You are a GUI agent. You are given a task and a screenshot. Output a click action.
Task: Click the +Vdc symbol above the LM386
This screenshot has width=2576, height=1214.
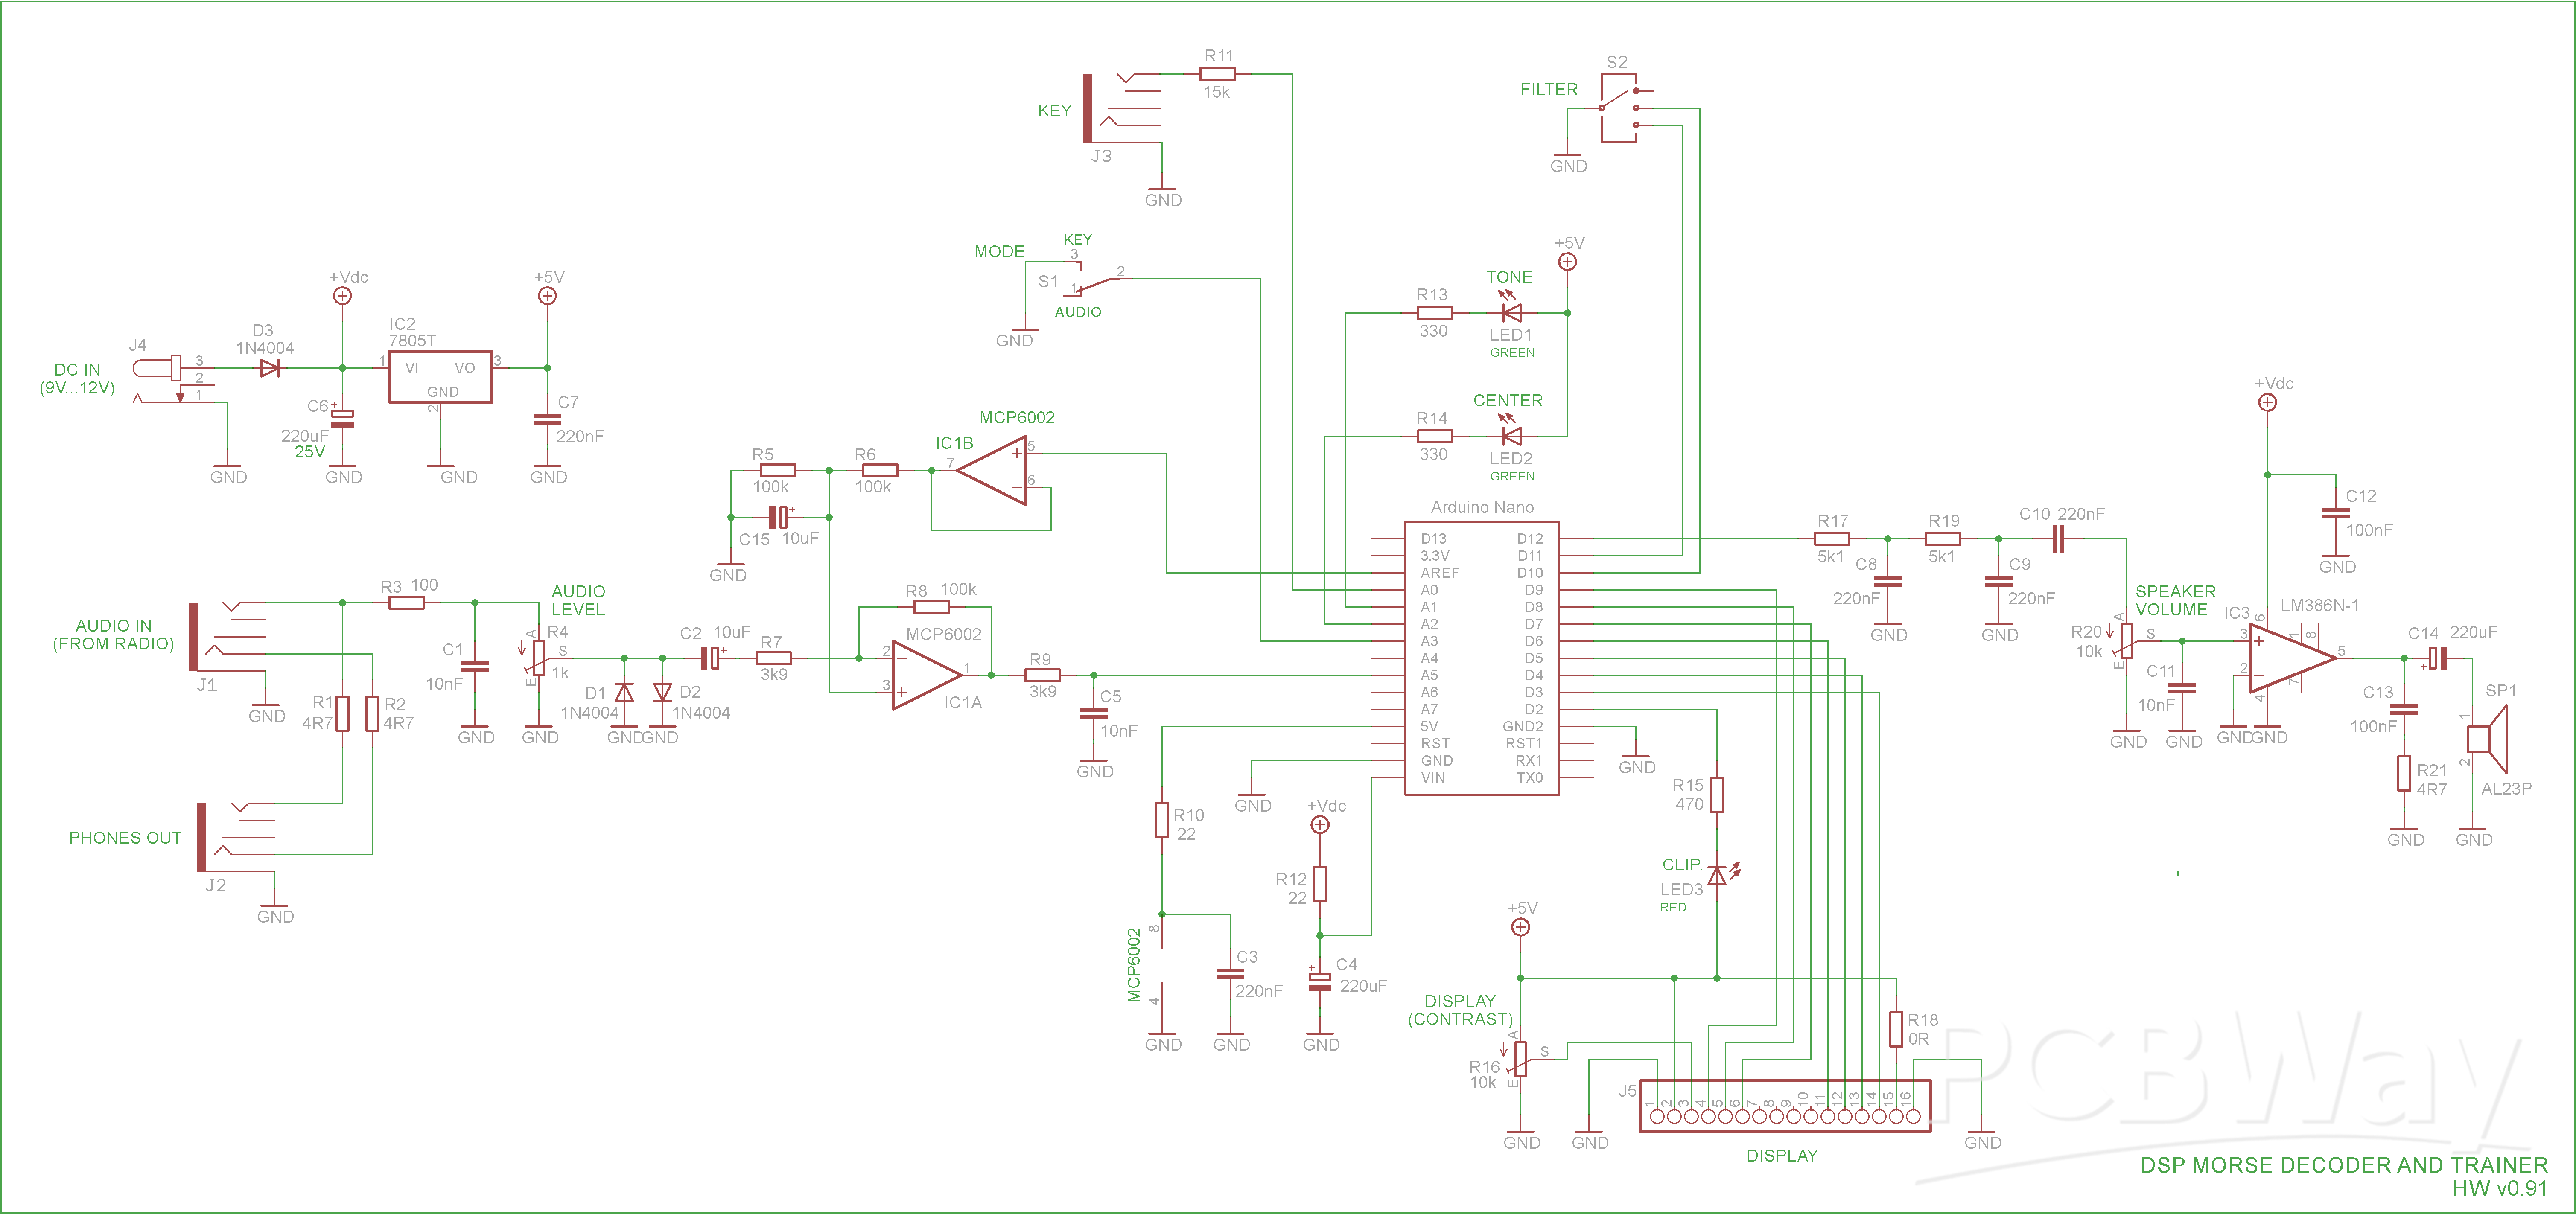pyautogui.click(x=2268, y=402)
